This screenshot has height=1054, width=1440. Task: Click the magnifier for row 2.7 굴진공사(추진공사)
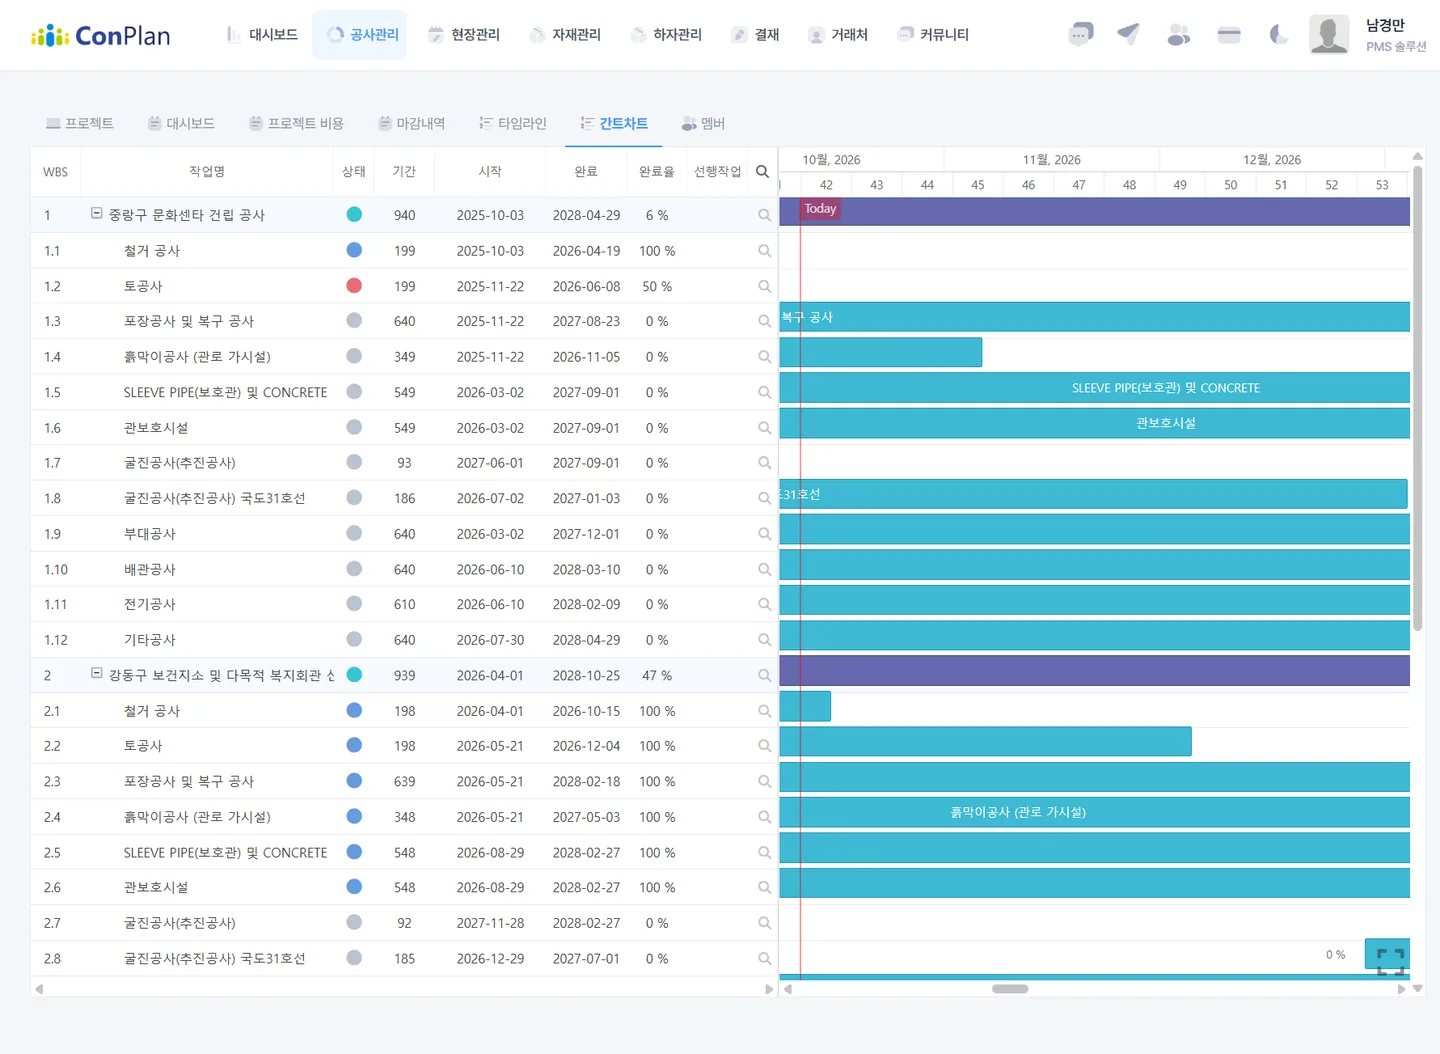pyautogui.click(x=764, y=923)
